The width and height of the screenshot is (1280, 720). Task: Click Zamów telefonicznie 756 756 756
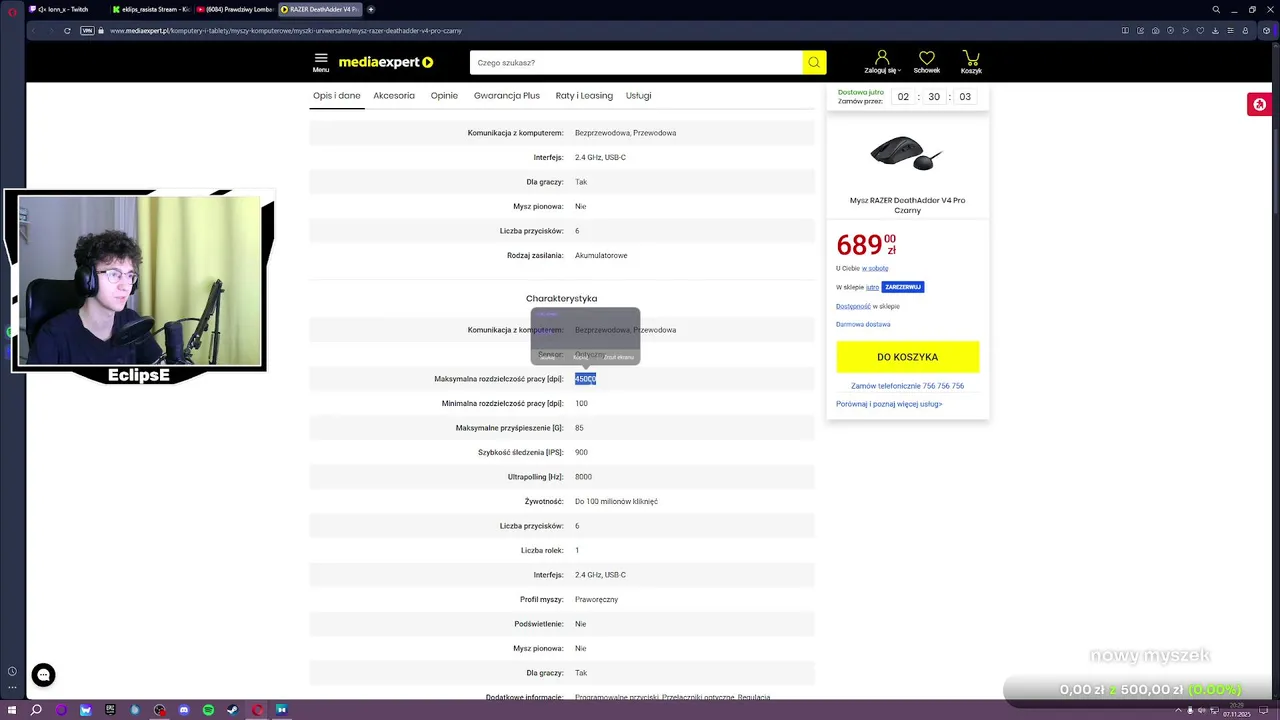pos(907,386)
